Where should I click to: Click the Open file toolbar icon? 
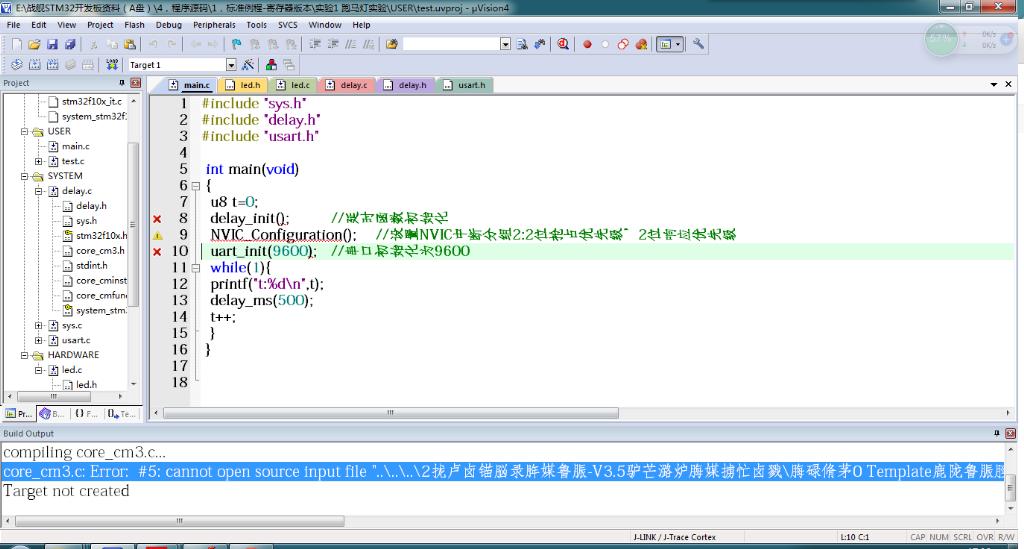(34, 44)
